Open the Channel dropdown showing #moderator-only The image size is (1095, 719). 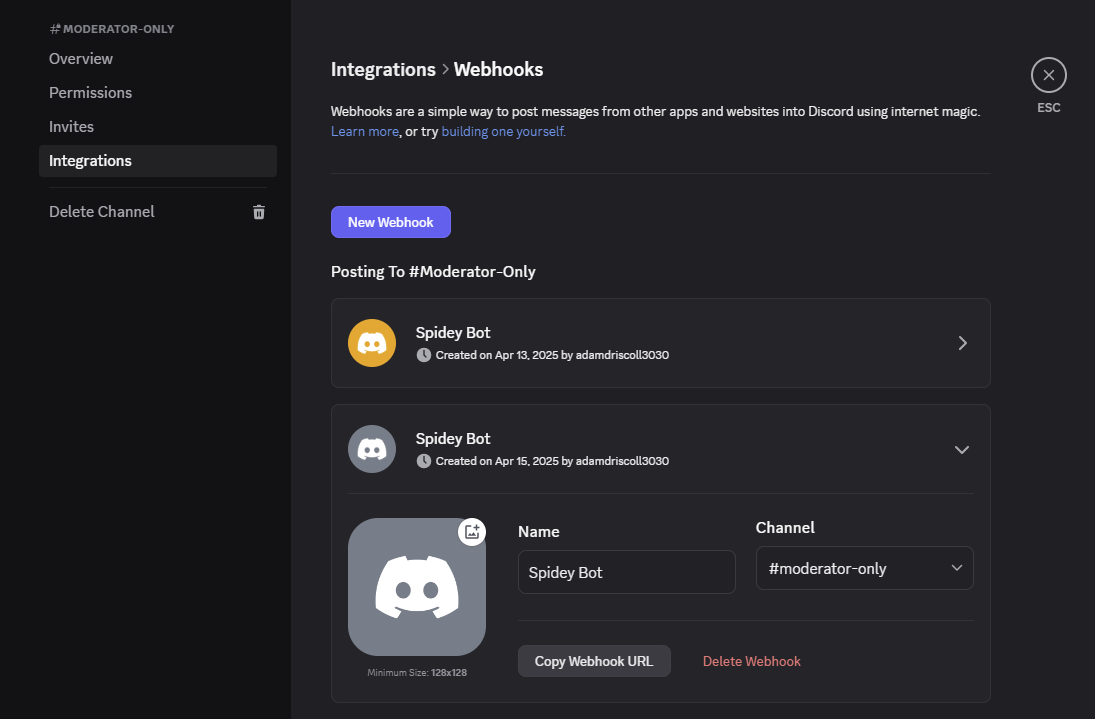point(865,568)
